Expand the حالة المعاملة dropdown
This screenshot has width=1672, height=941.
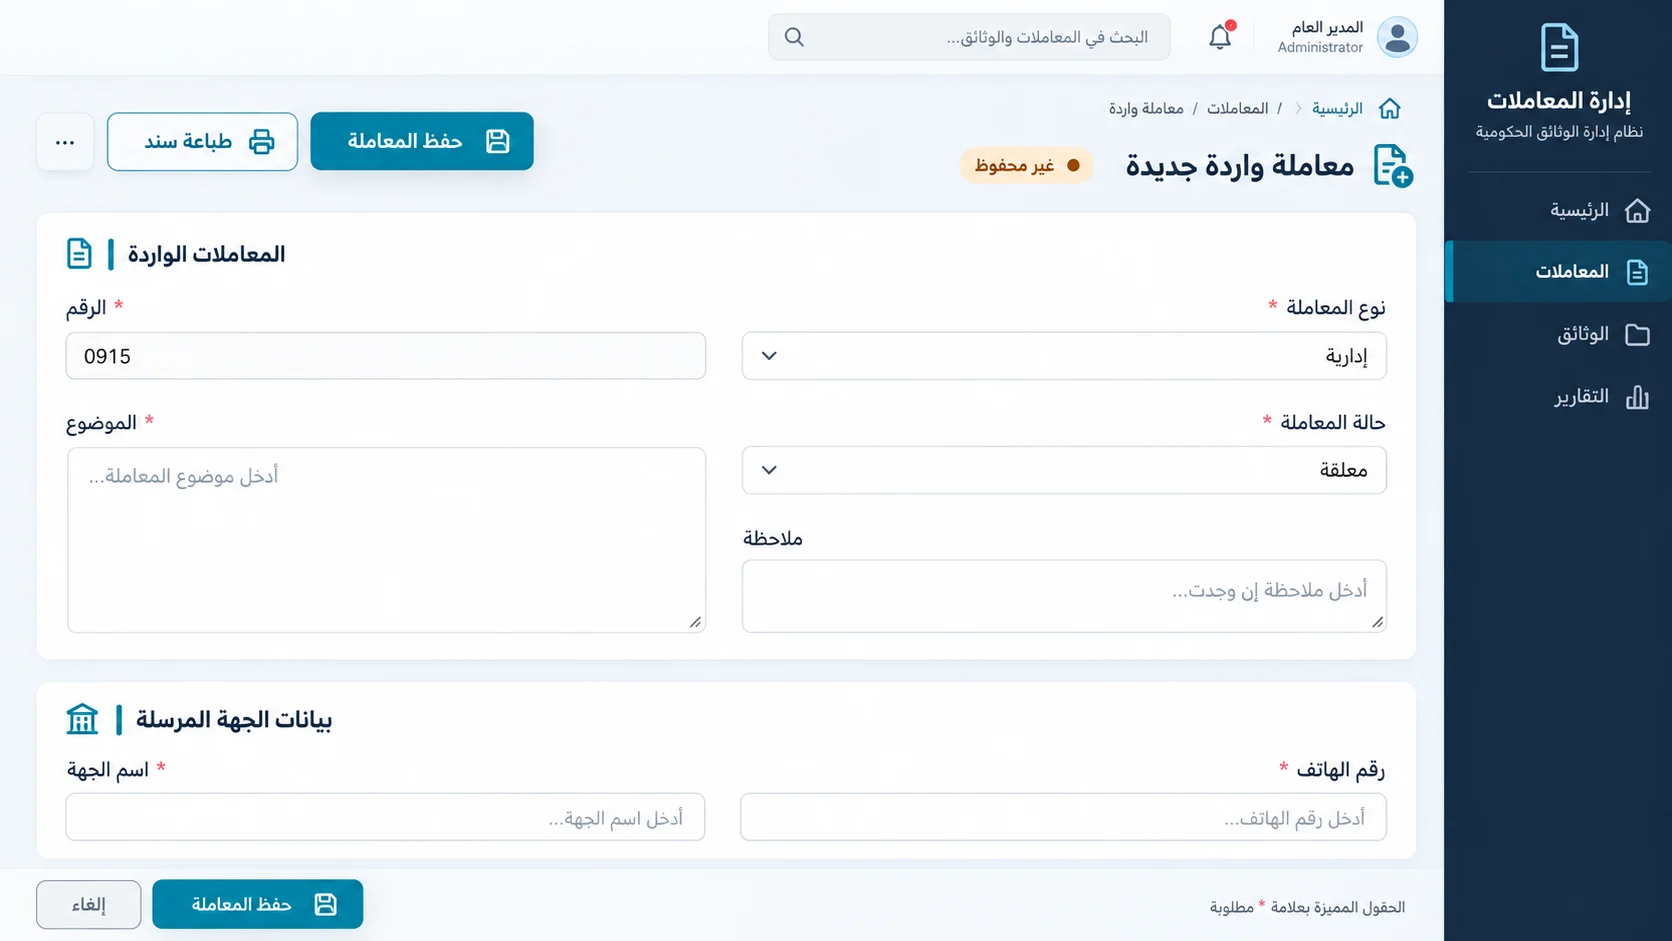pyautogui.click(x=1064, y=470)
